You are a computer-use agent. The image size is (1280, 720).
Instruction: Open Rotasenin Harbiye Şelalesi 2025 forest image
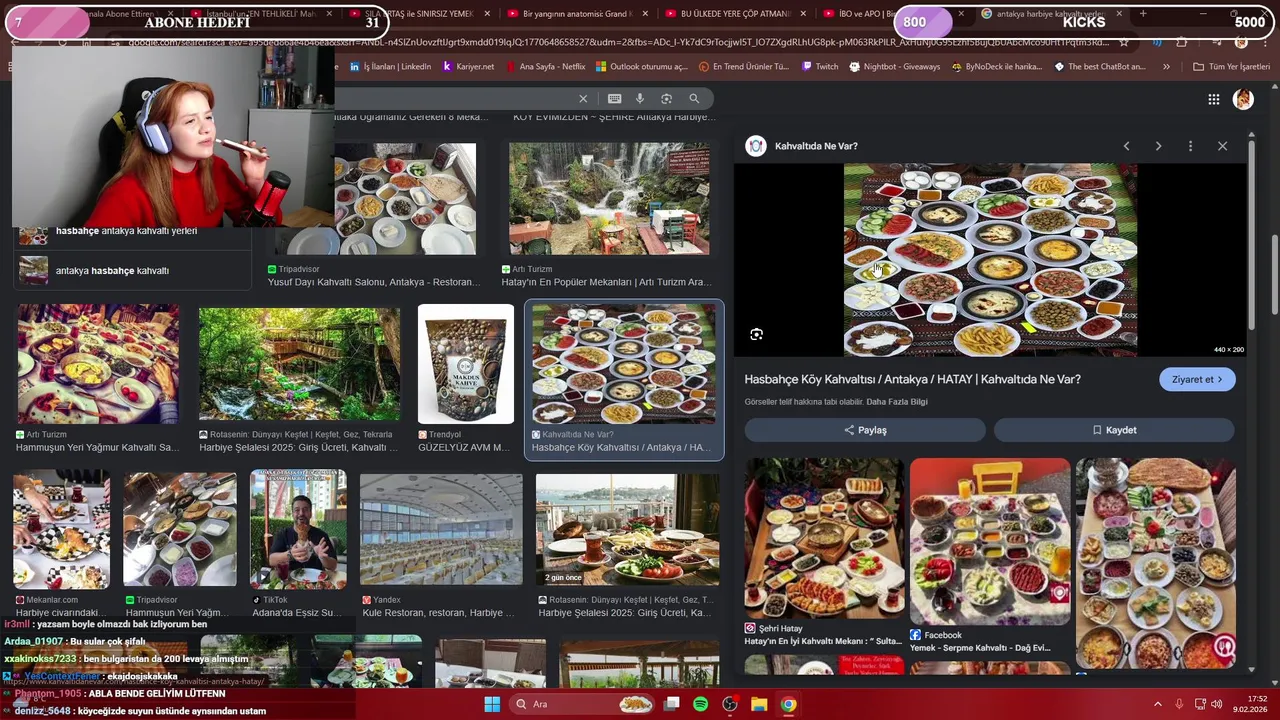[x=299, y=364]
